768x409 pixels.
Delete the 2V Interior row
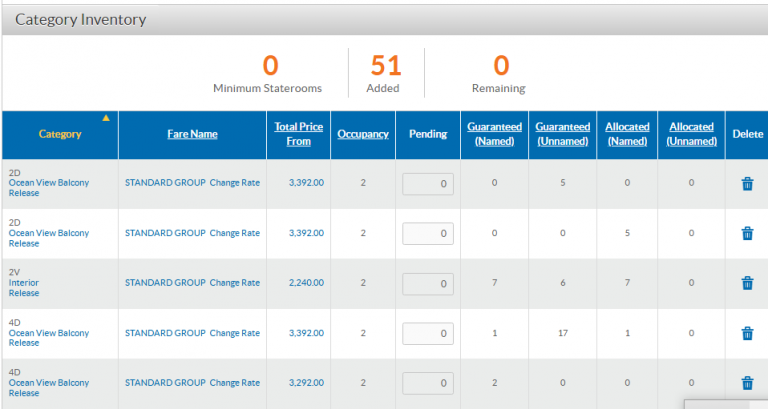tap(747, 283)
